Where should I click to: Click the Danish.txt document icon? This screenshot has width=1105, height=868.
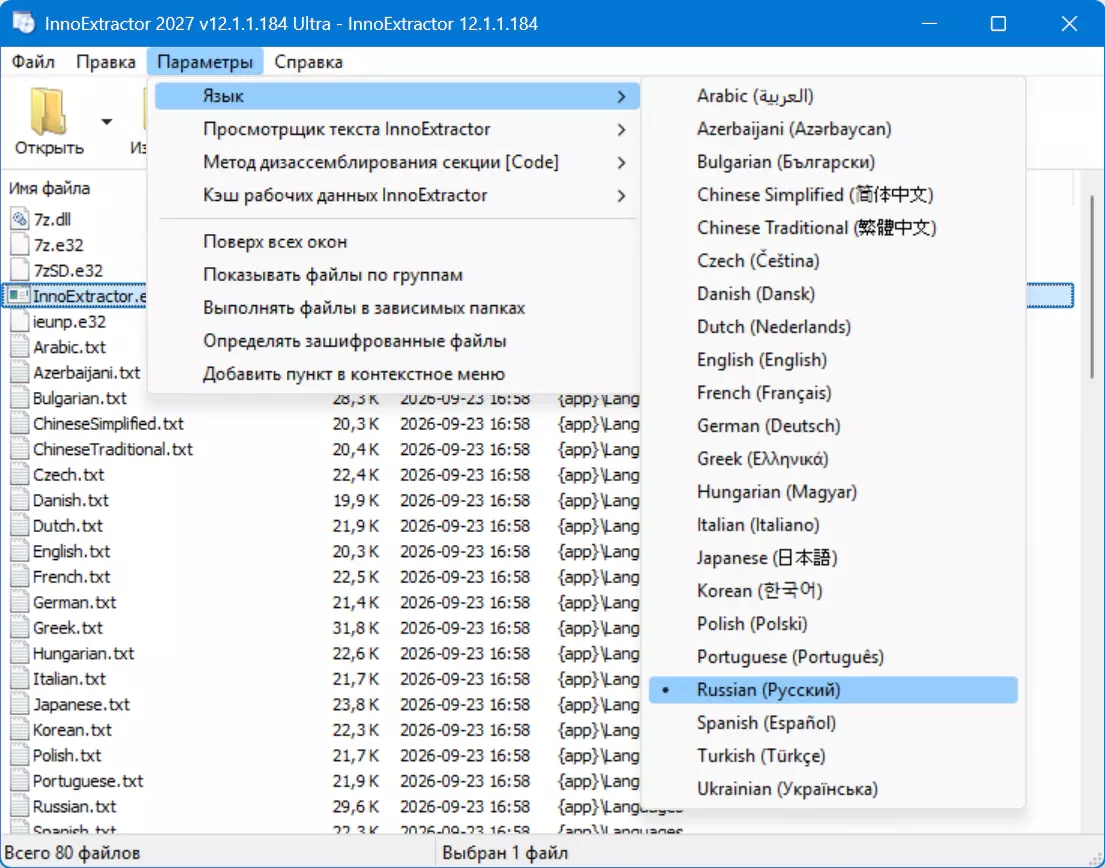tap(20, 500)
